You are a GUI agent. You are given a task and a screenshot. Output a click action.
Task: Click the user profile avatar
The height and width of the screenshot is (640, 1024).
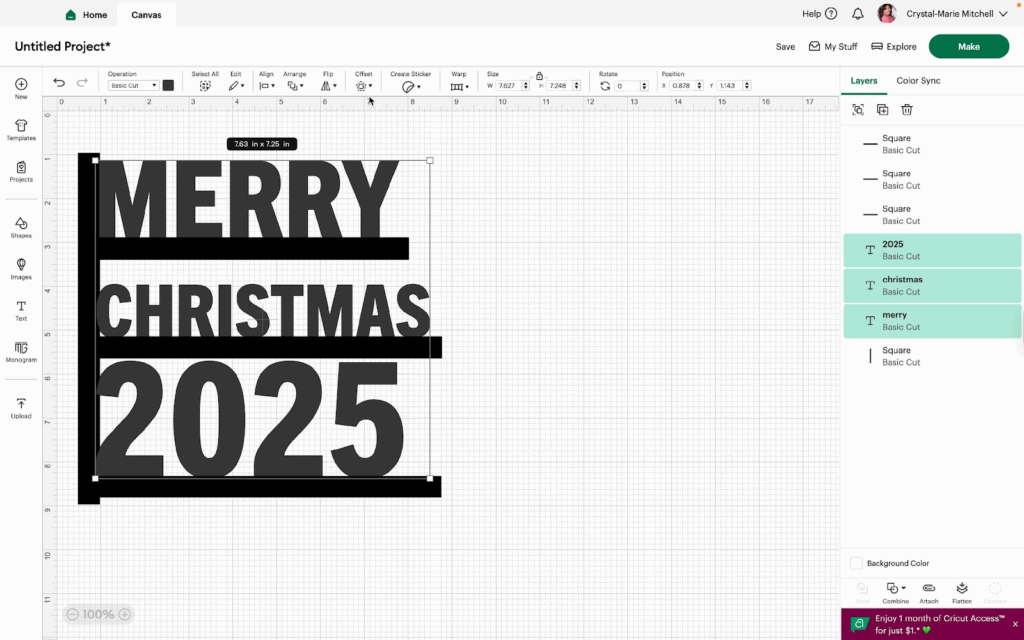pos(886,13)
